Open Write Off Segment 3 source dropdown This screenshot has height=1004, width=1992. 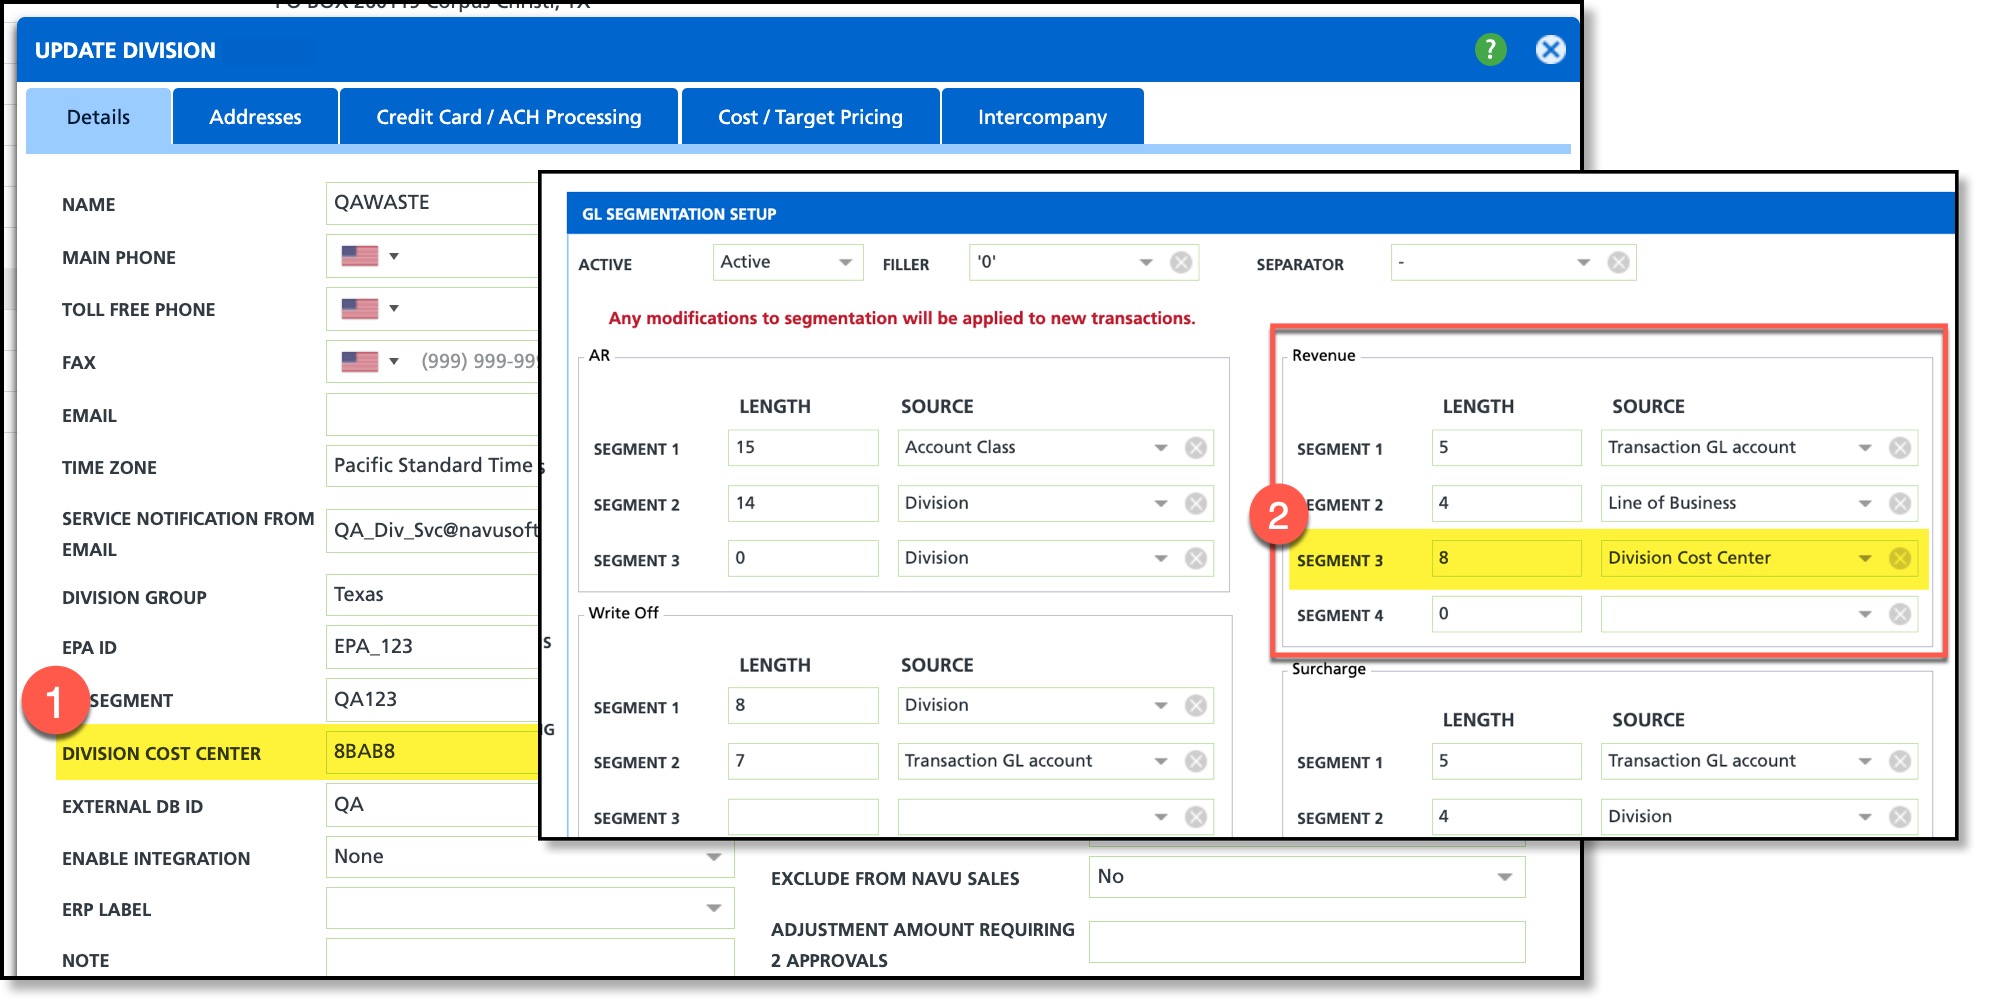point(1160,817)
